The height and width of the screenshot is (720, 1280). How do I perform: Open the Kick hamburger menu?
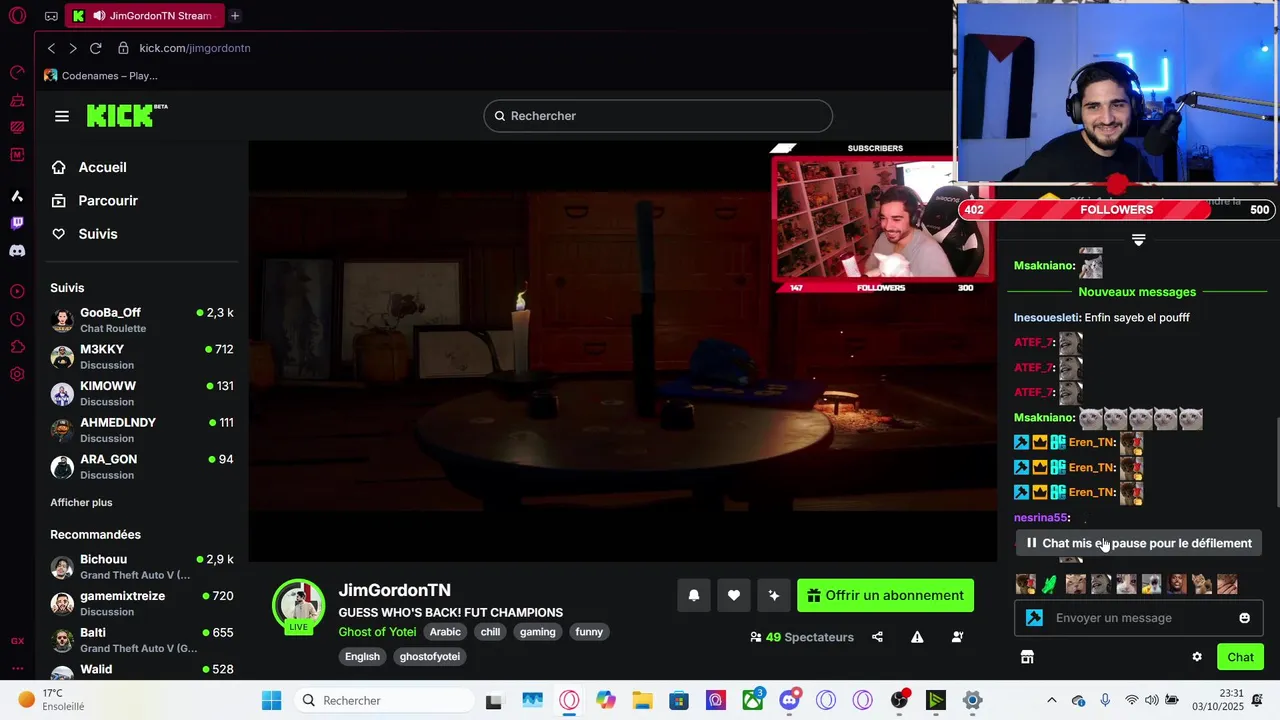click(62, 116)
